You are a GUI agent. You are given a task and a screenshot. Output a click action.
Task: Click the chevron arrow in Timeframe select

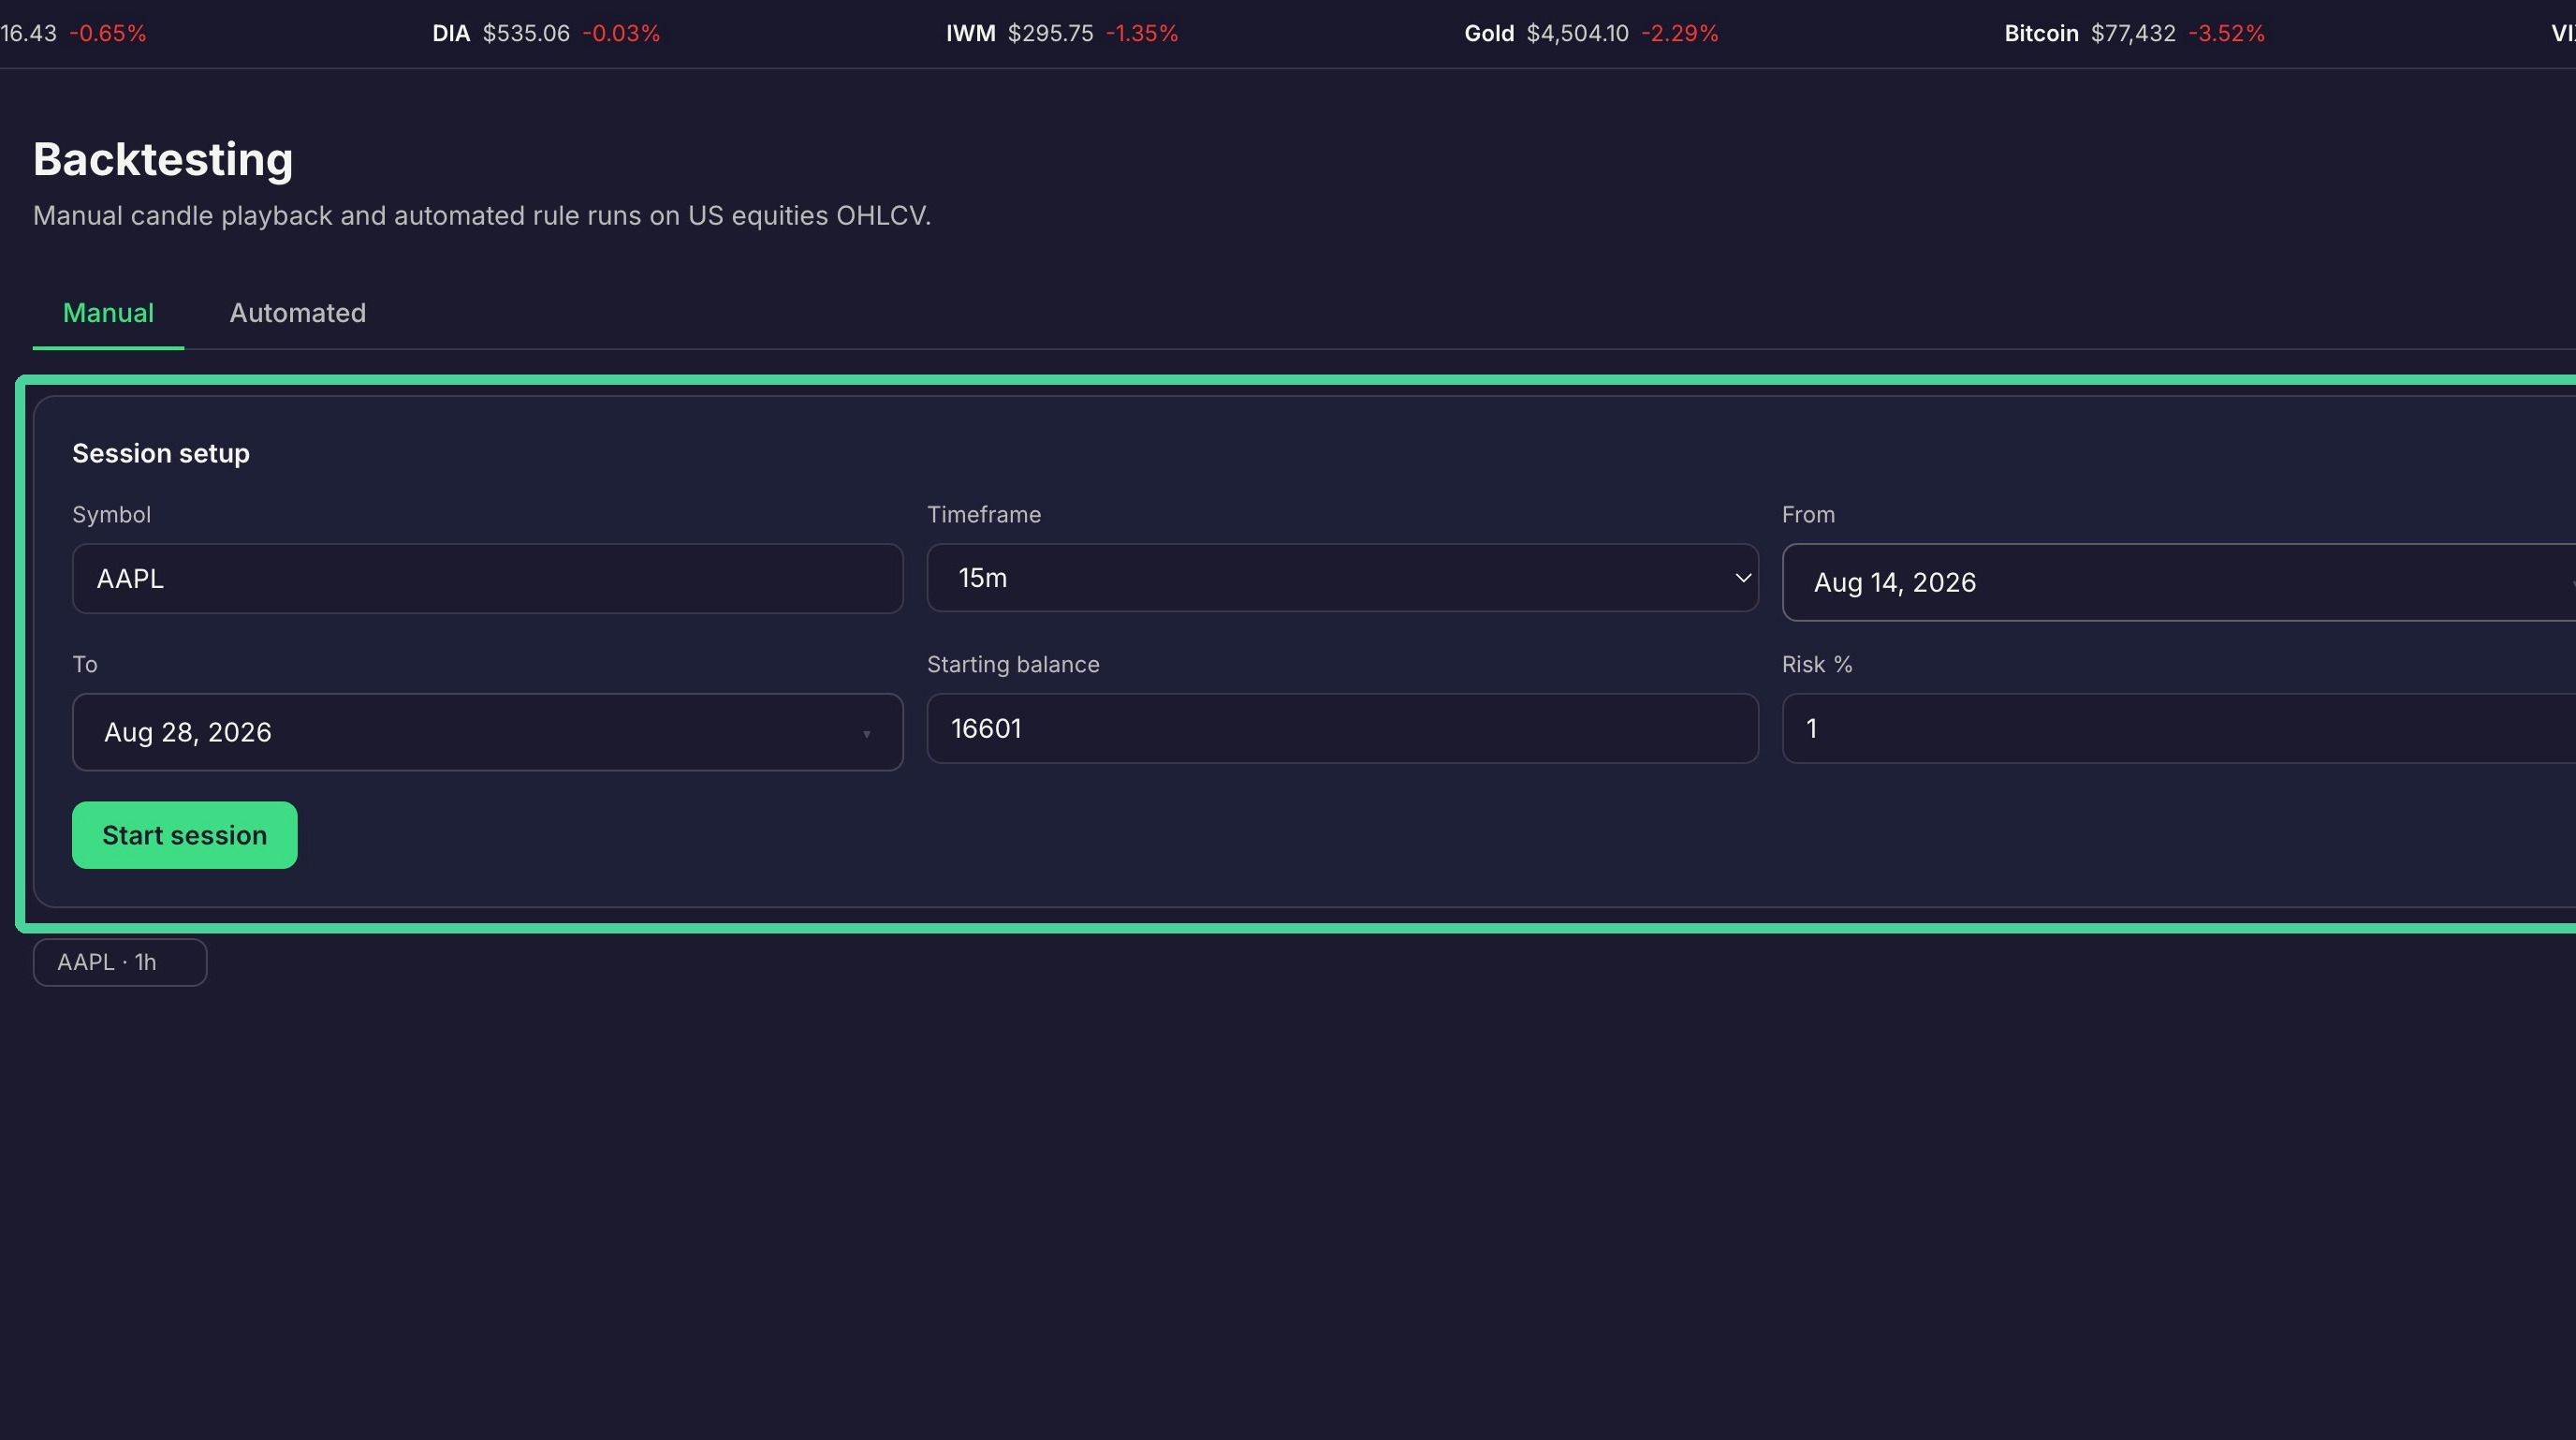[x=1742, y=578]
